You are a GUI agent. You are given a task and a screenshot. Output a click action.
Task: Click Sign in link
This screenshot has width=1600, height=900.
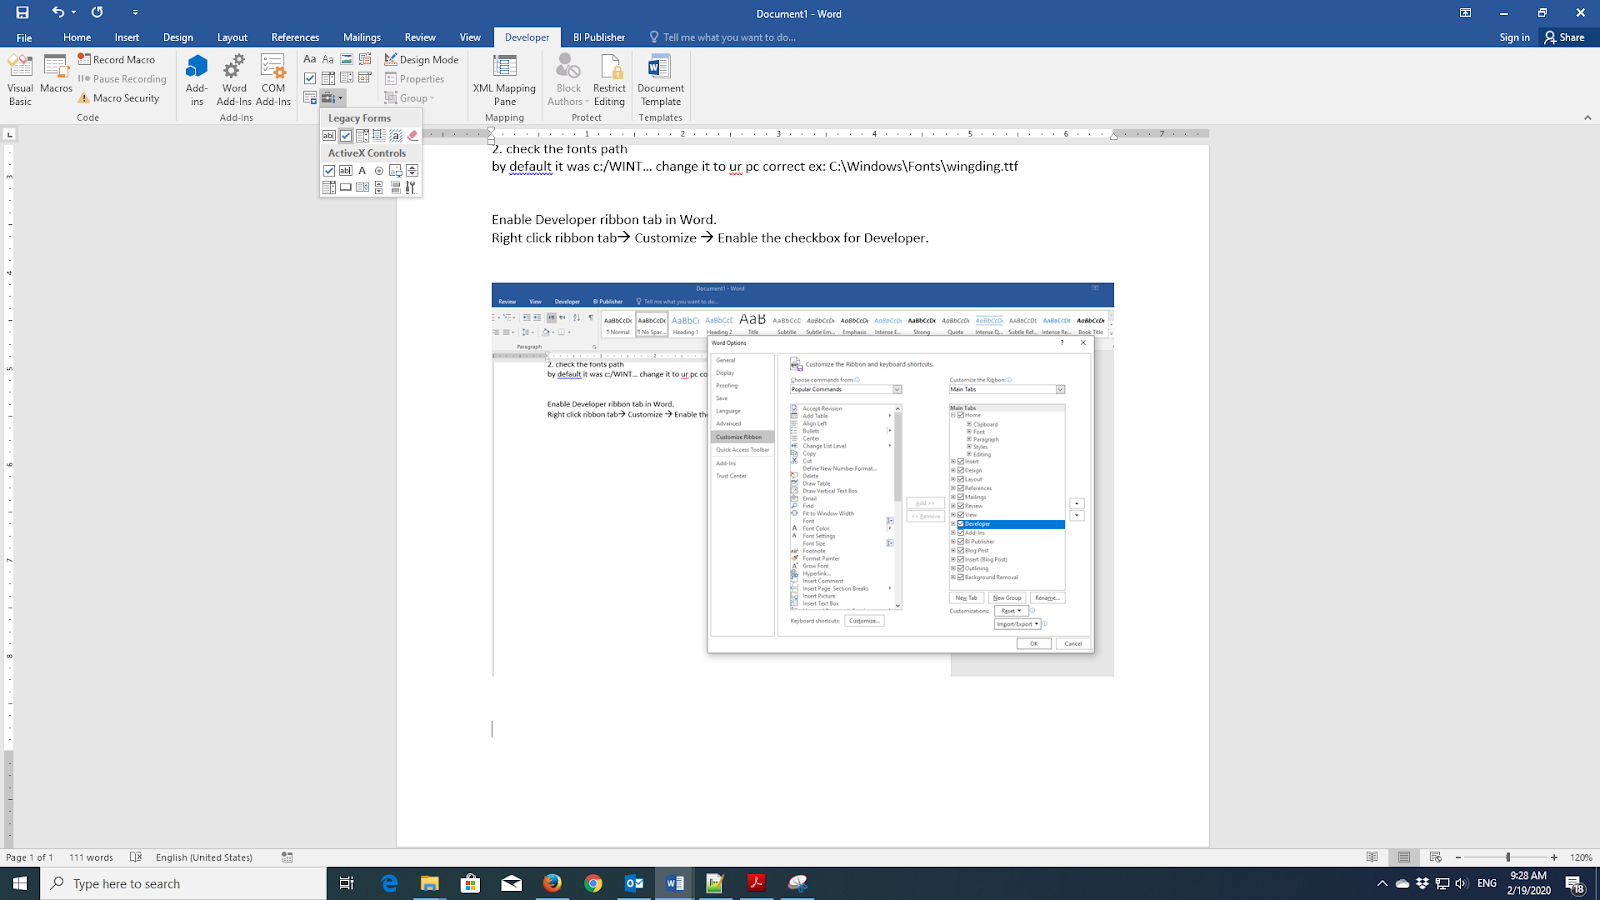click(x=1514, y=37)
